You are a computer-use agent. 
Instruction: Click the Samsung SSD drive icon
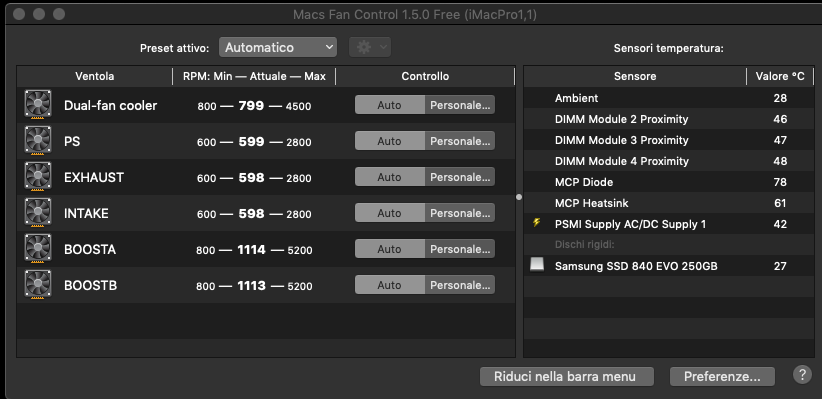coord(537,265)
